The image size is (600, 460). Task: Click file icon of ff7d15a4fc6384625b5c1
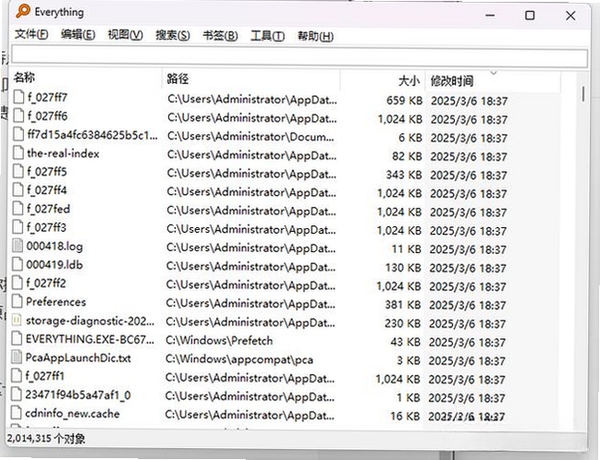point(18,134)
